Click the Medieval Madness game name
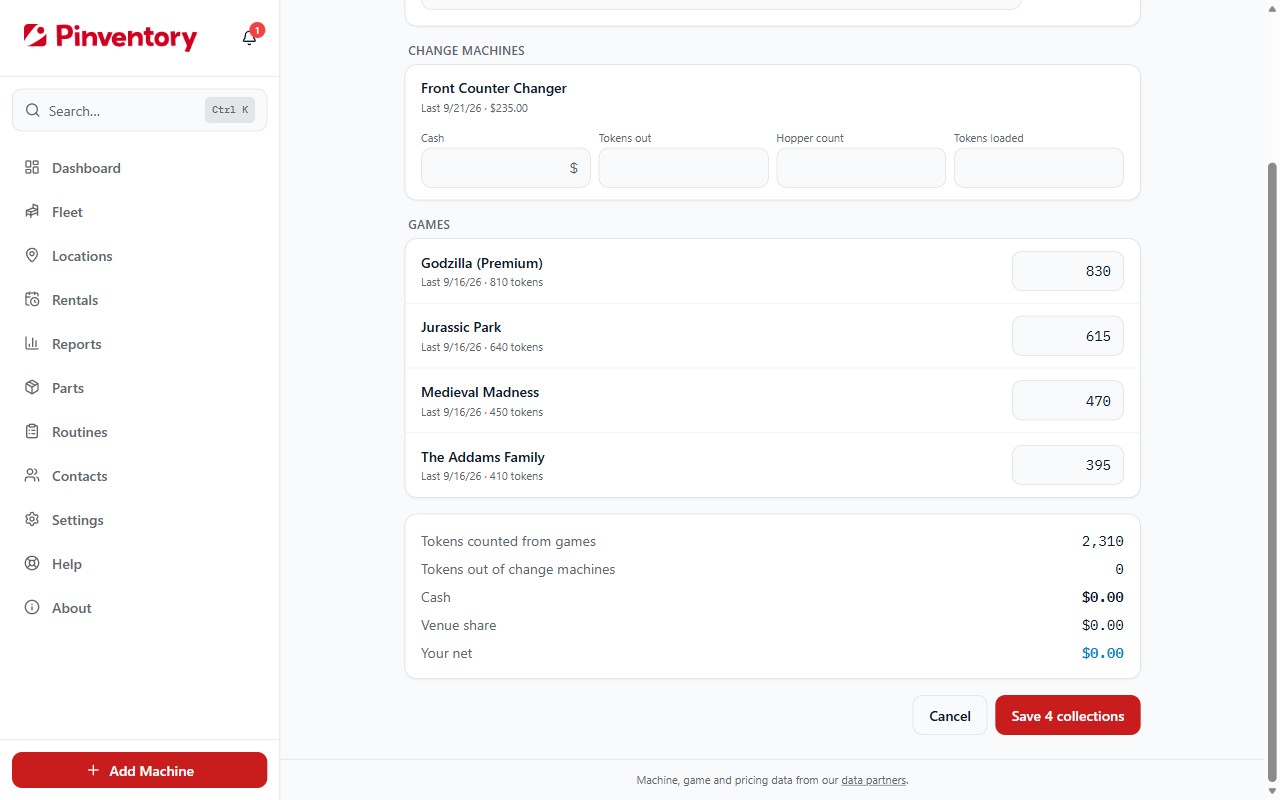Viewport: 1280px width, 800px height. pos(480,392)
